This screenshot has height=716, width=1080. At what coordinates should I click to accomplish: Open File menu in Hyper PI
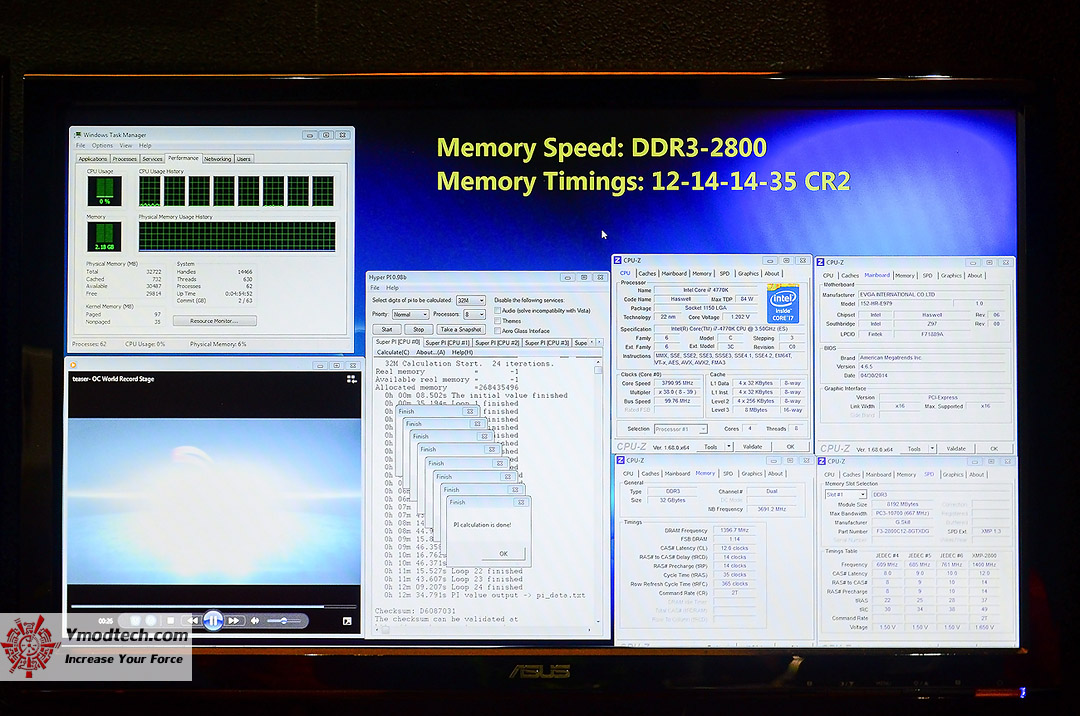[375, 288]
